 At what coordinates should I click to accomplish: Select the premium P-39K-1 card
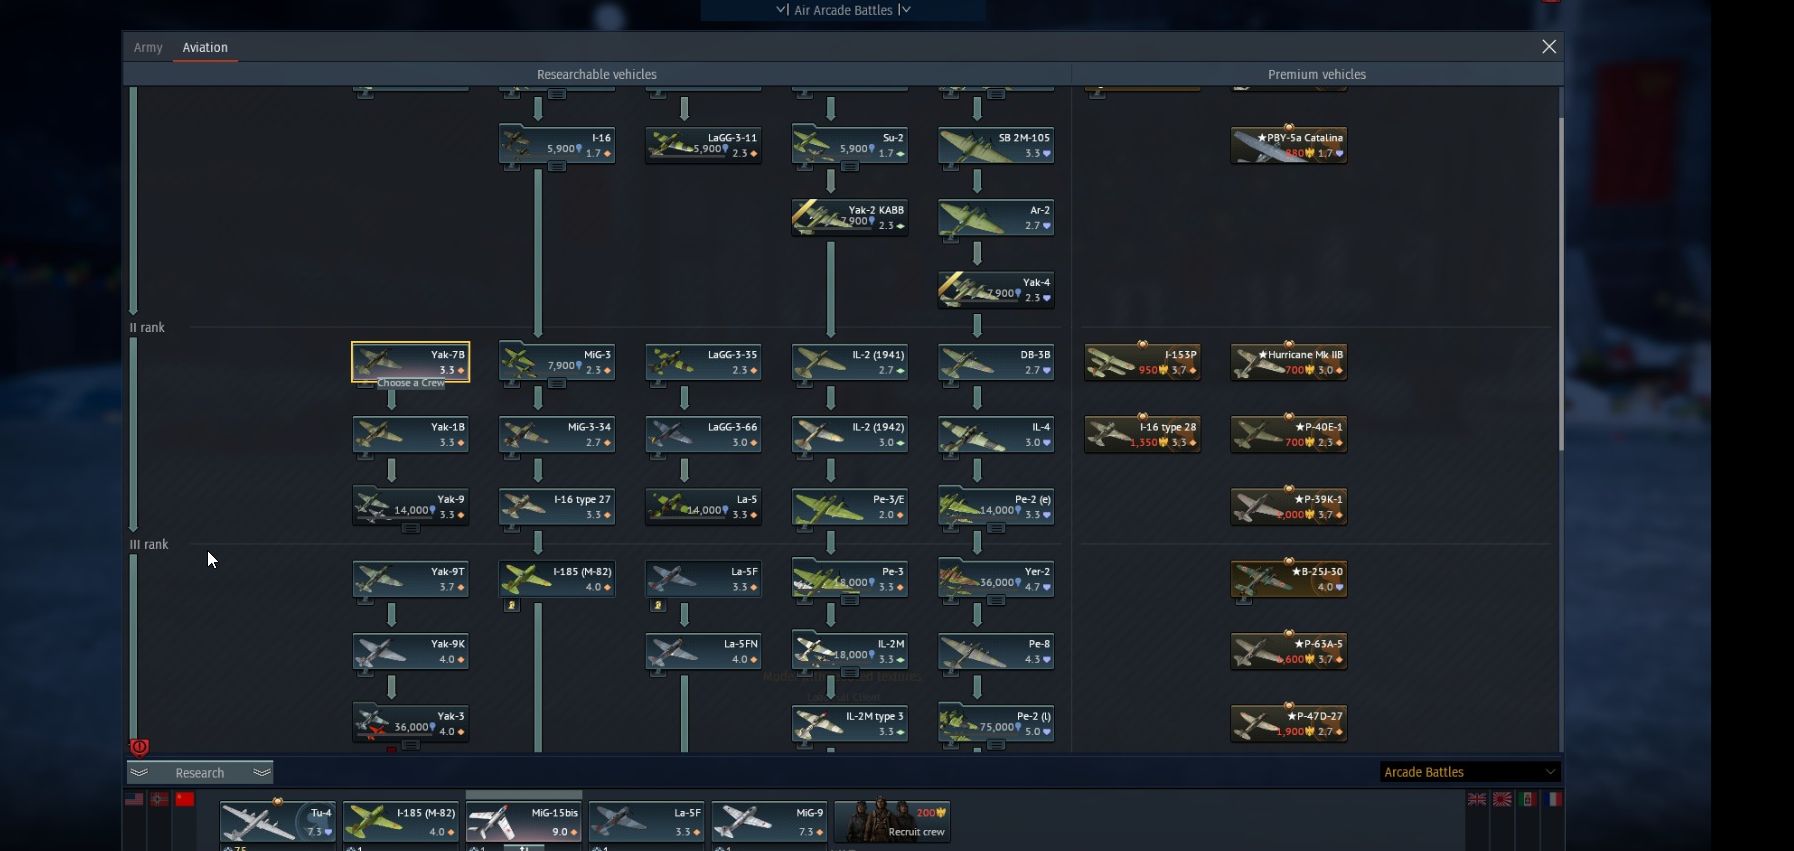[x=1289, y=507]
